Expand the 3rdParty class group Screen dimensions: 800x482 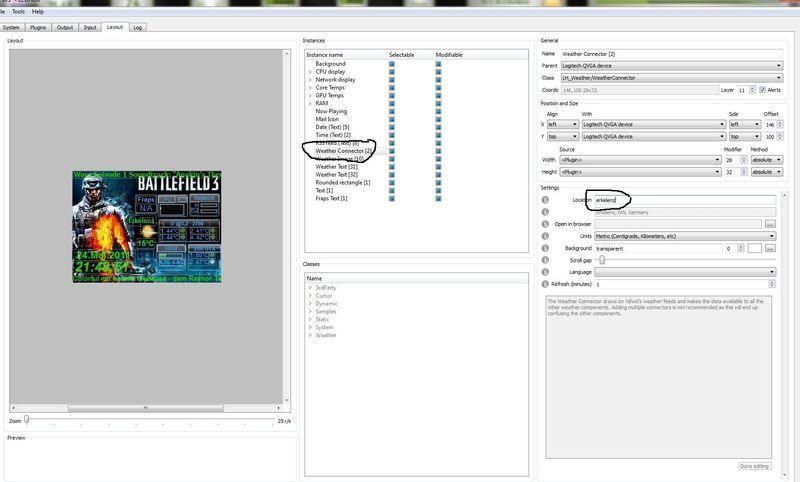[x=310, y=288]
